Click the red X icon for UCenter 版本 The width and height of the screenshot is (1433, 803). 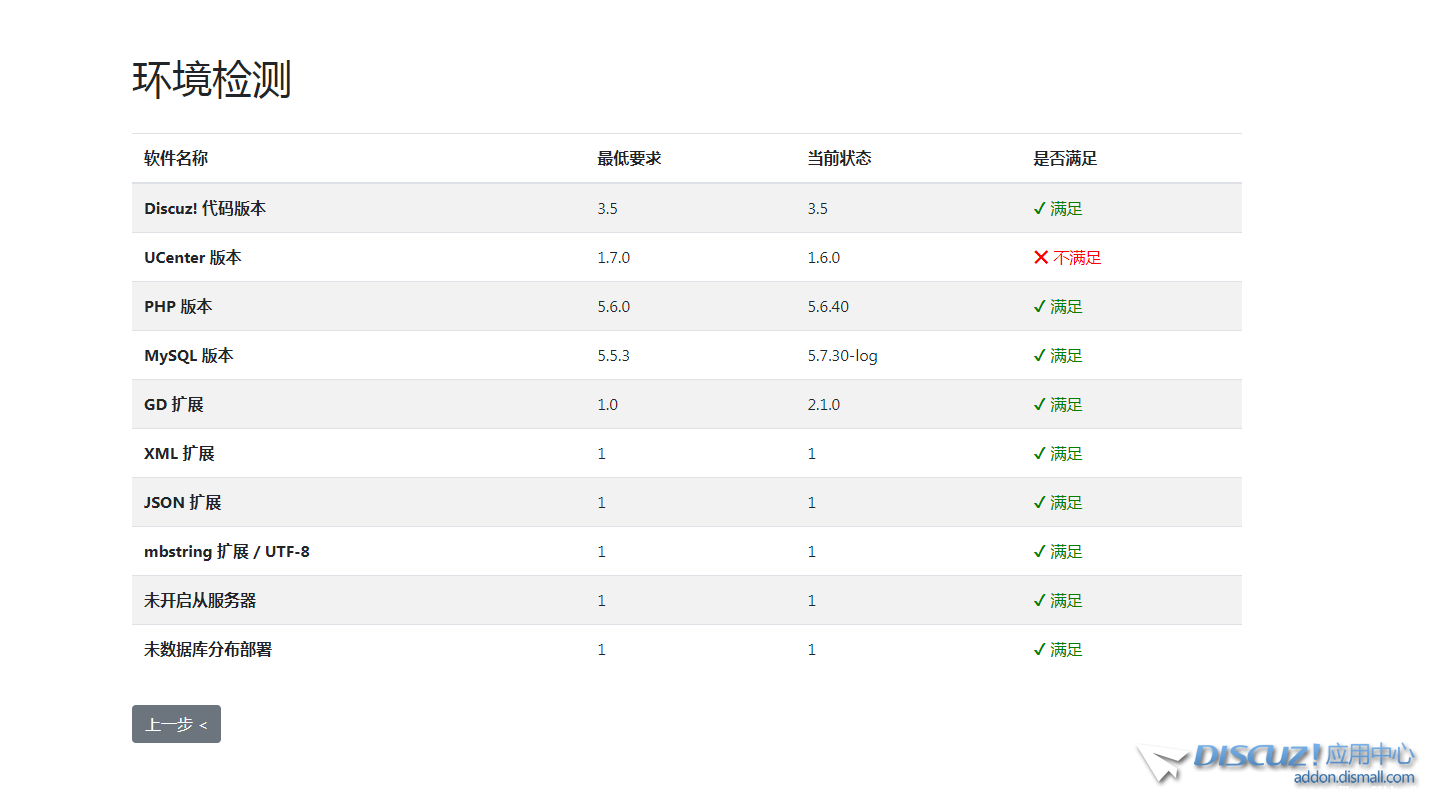coord(1041,258)
